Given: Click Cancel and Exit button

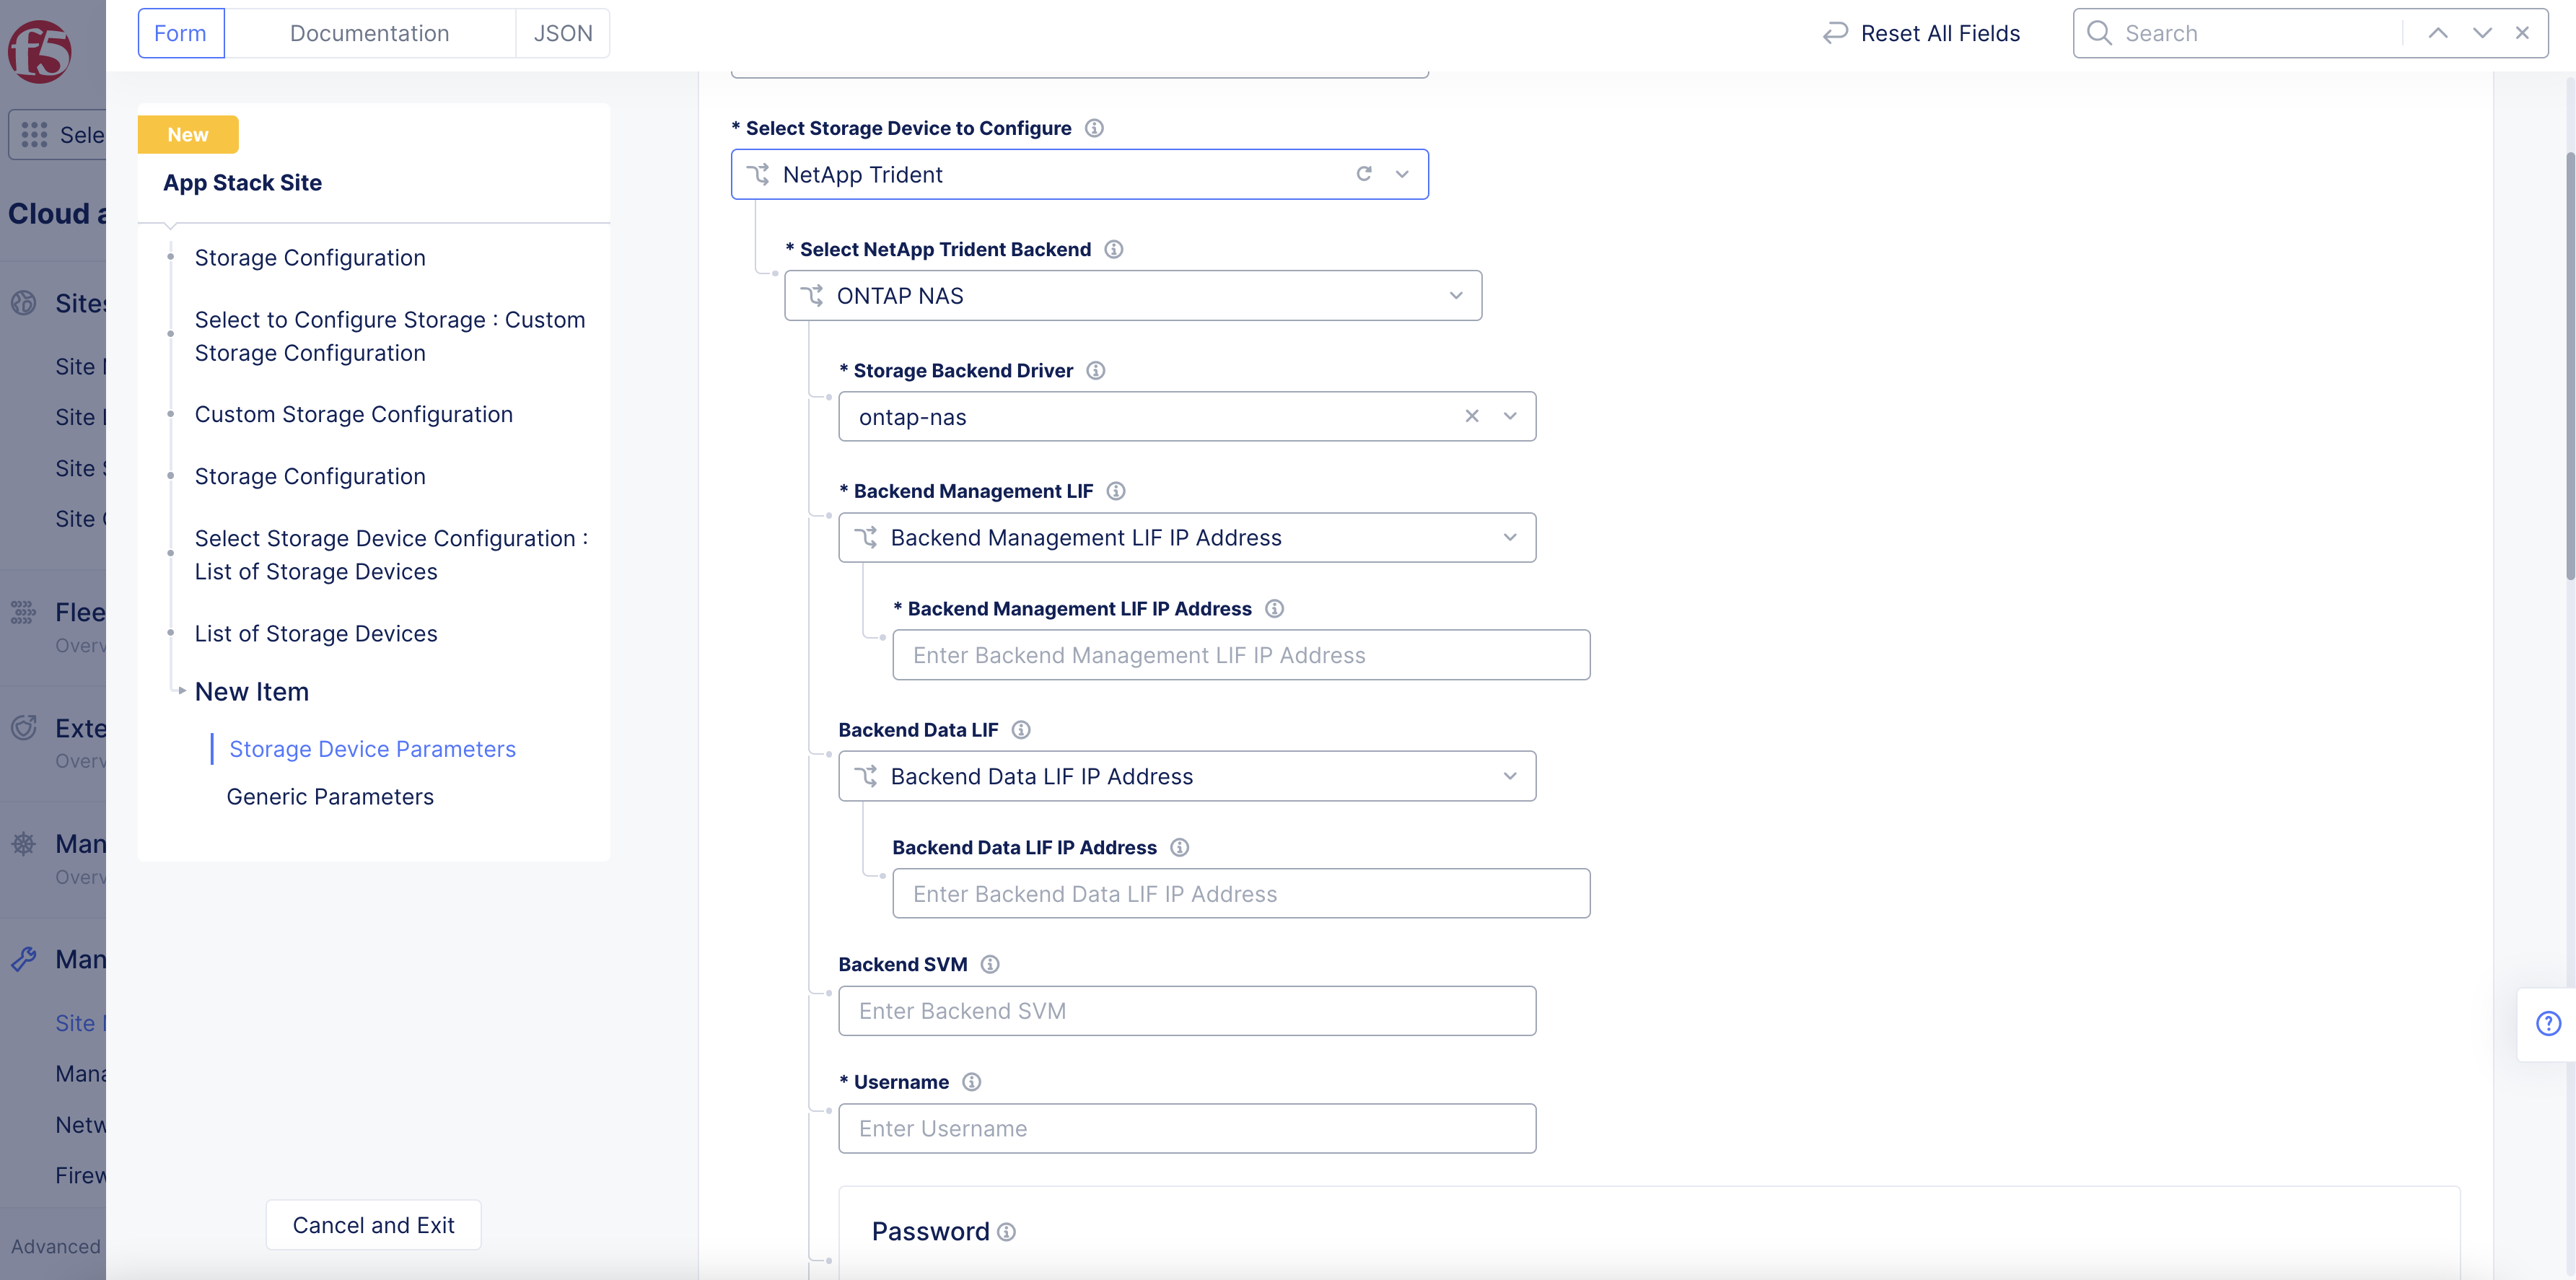Looking at the screenshot, I should coord(373,1225).
